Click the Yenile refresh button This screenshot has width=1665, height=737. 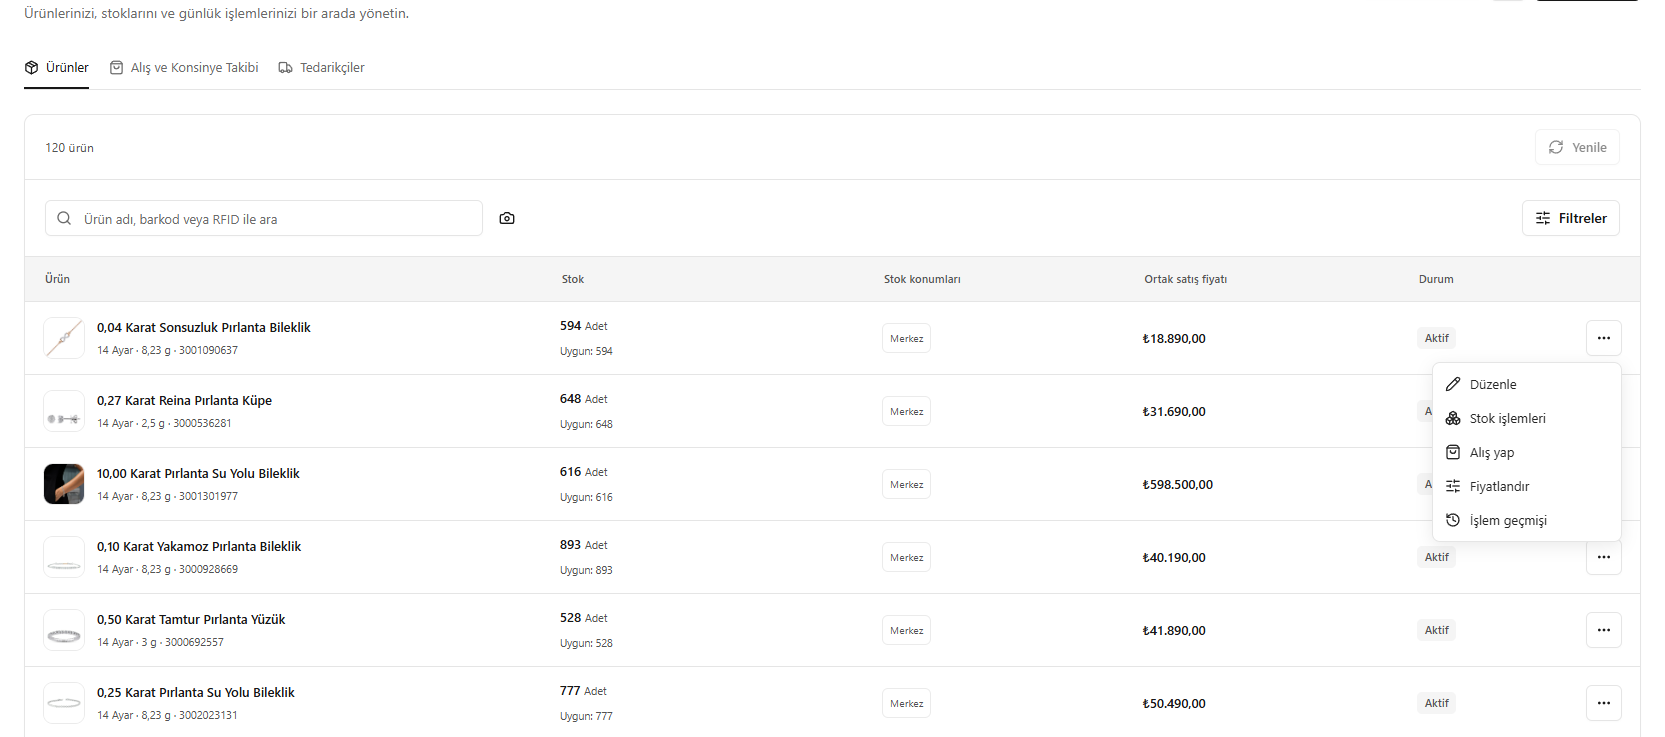(x=1577, y=147)
